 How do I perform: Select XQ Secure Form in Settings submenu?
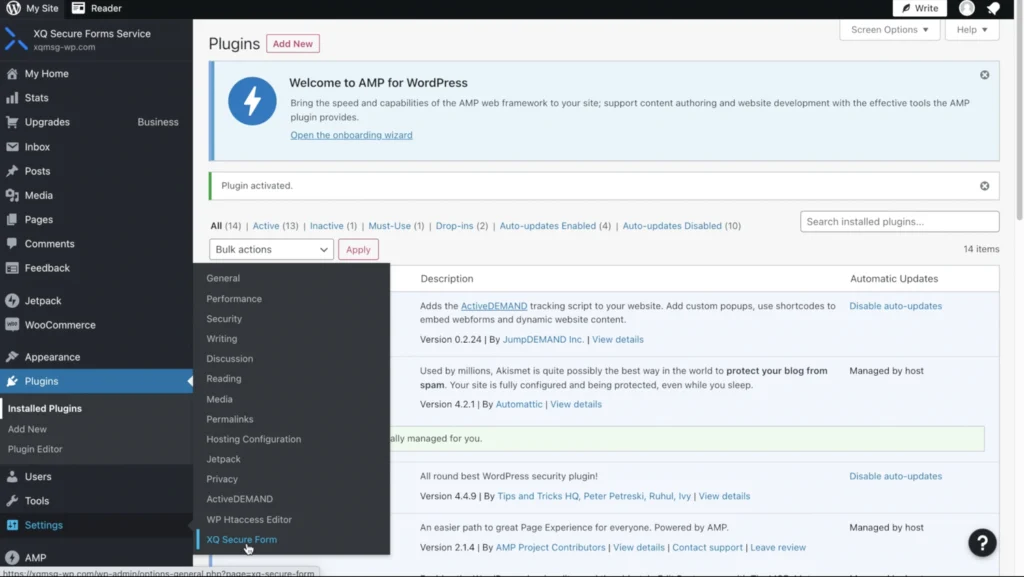[x=242, y=539]
